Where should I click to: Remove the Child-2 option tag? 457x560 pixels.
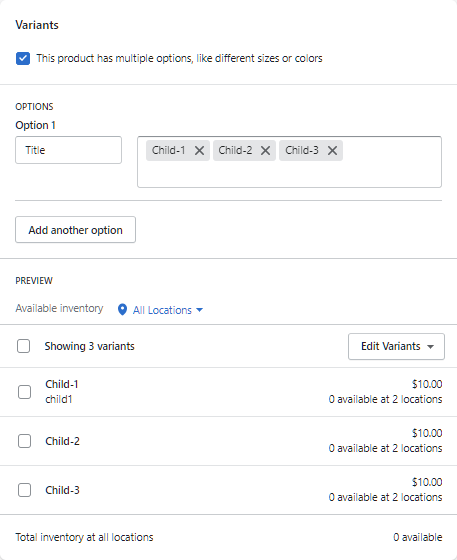(265, 151)
